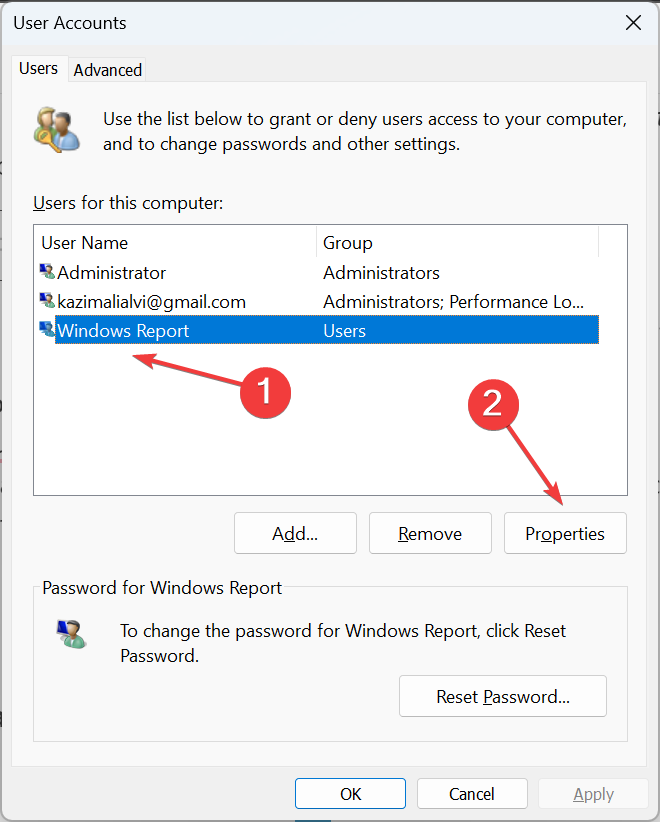Viewport: 660px width, 822px height.
Task: Select the Windows Report user entry
Action: 123,331
